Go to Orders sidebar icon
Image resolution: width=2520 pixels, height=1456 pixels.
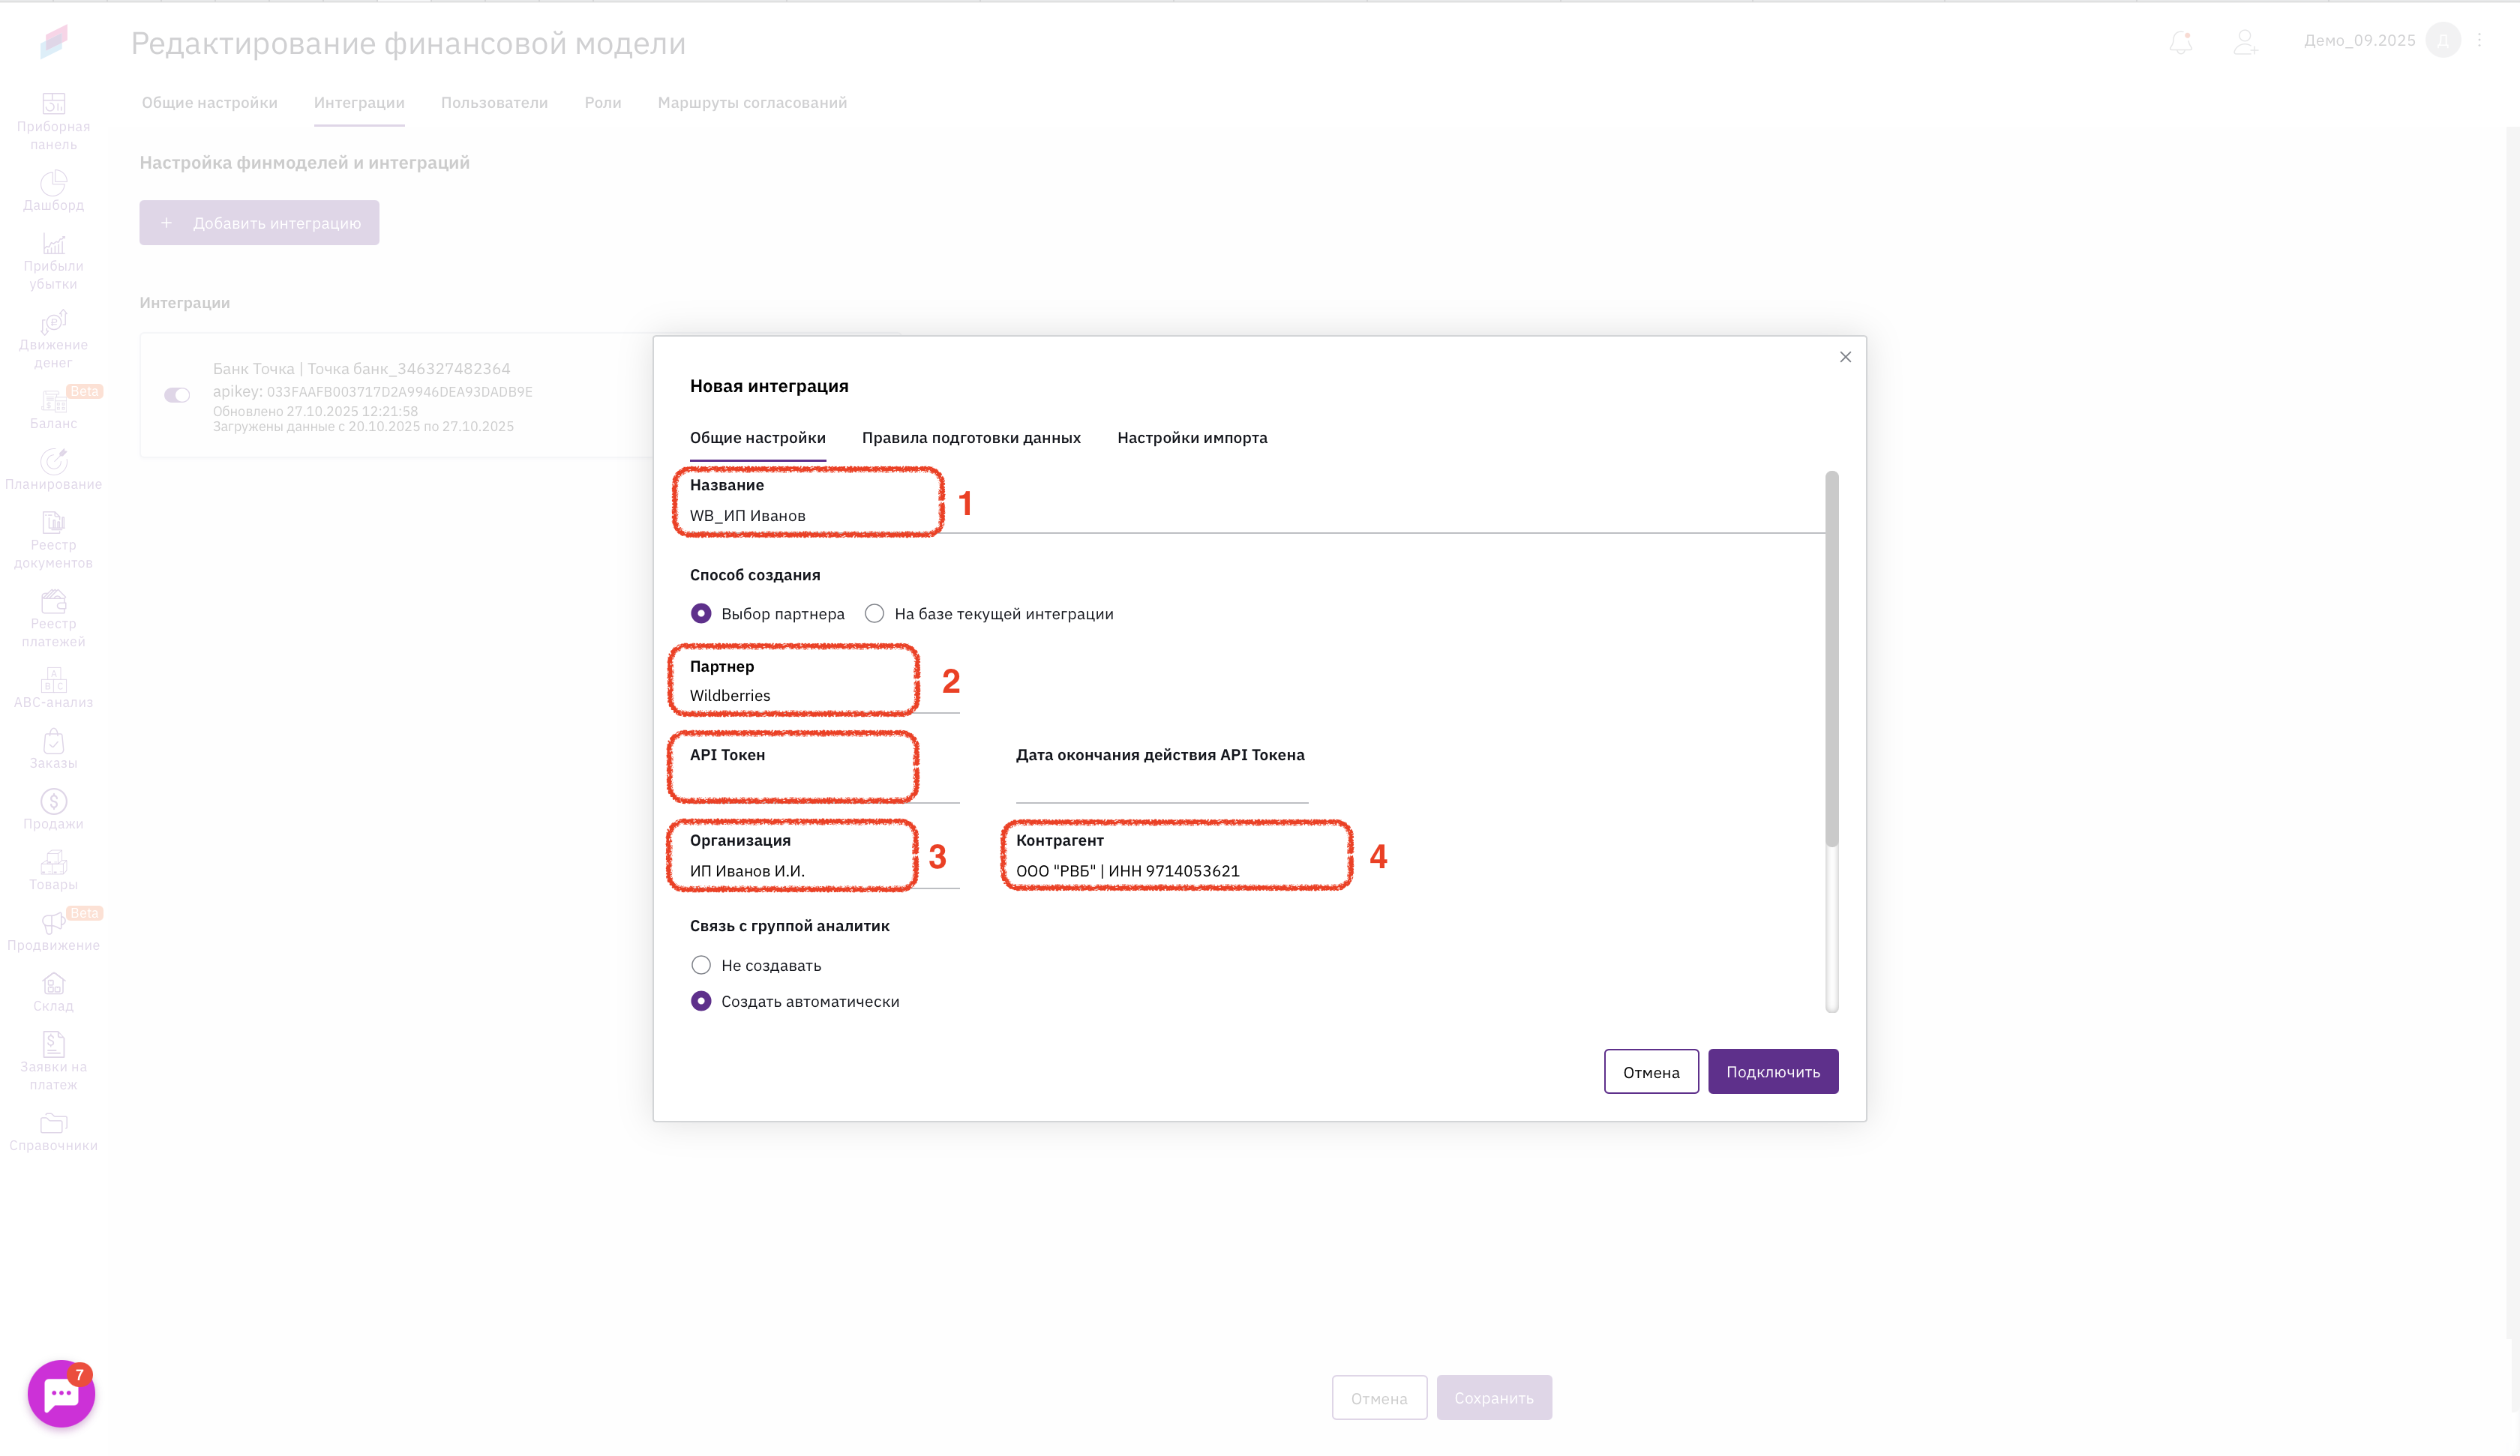(x=53, y=748)
